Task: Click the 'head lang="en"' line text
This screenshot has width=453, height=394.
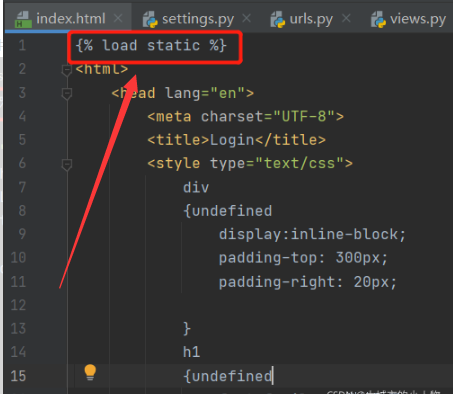Action: 182,93
